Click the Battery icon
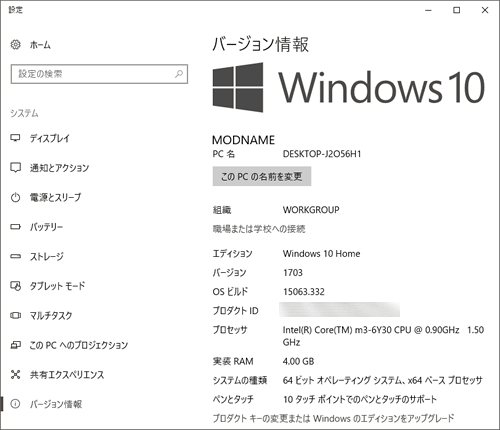 coord(15,227)
